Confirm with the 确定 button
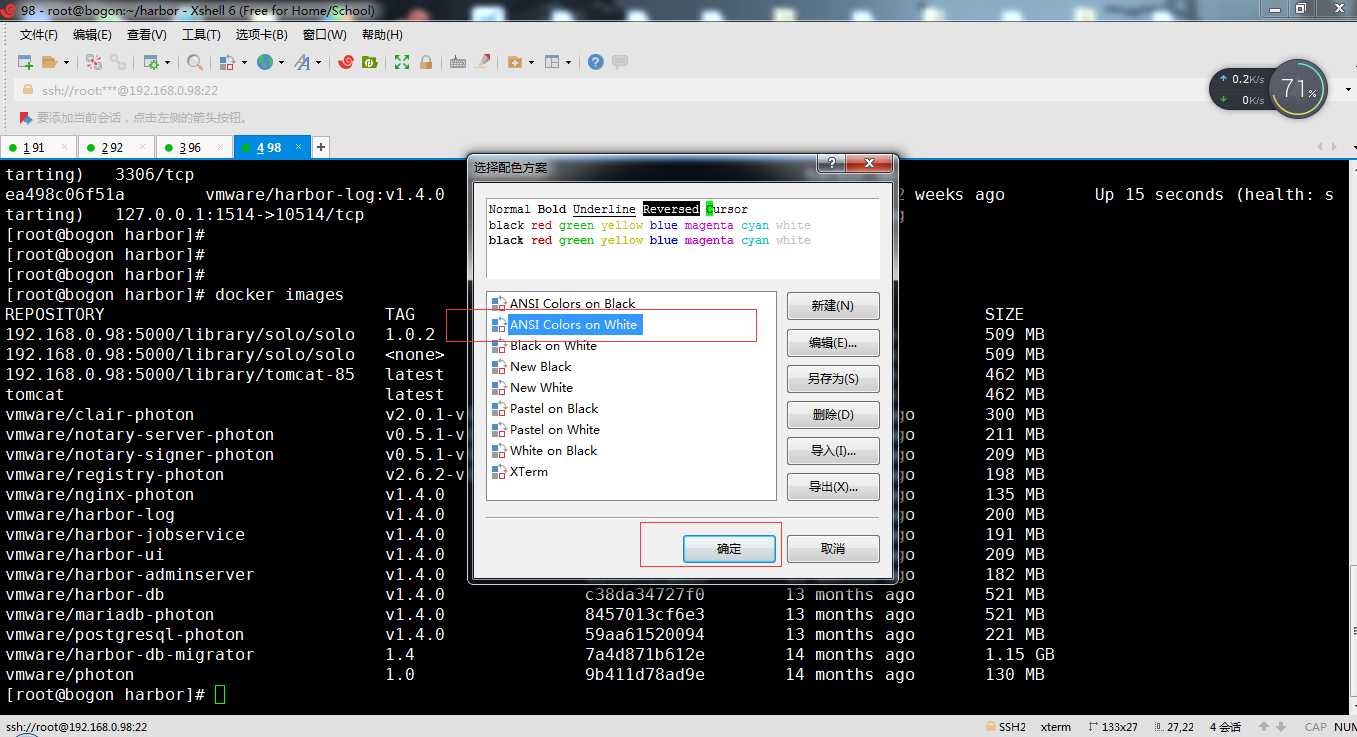Image resolution: width=1357 pixels, height=737 pixels. point(729,549)
